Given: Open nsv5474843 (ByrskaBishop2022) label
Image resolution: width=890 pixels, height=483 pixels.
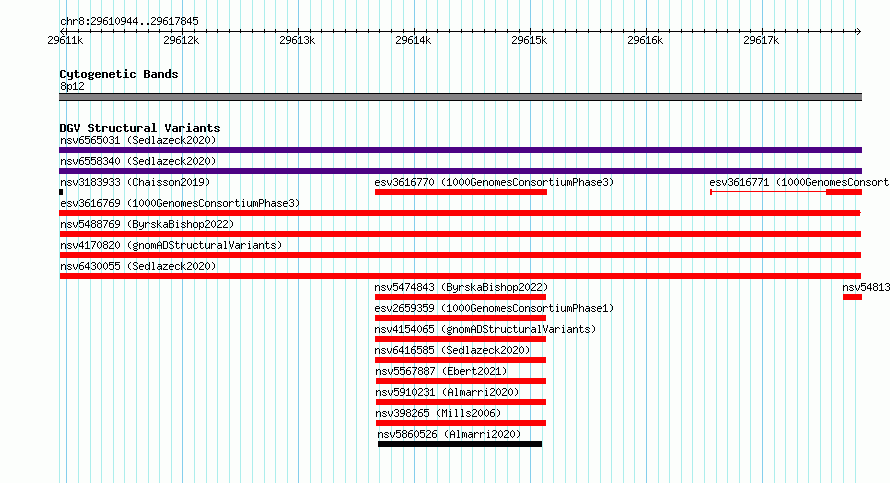Looking at the screenshot, I should tap(461, 287).
